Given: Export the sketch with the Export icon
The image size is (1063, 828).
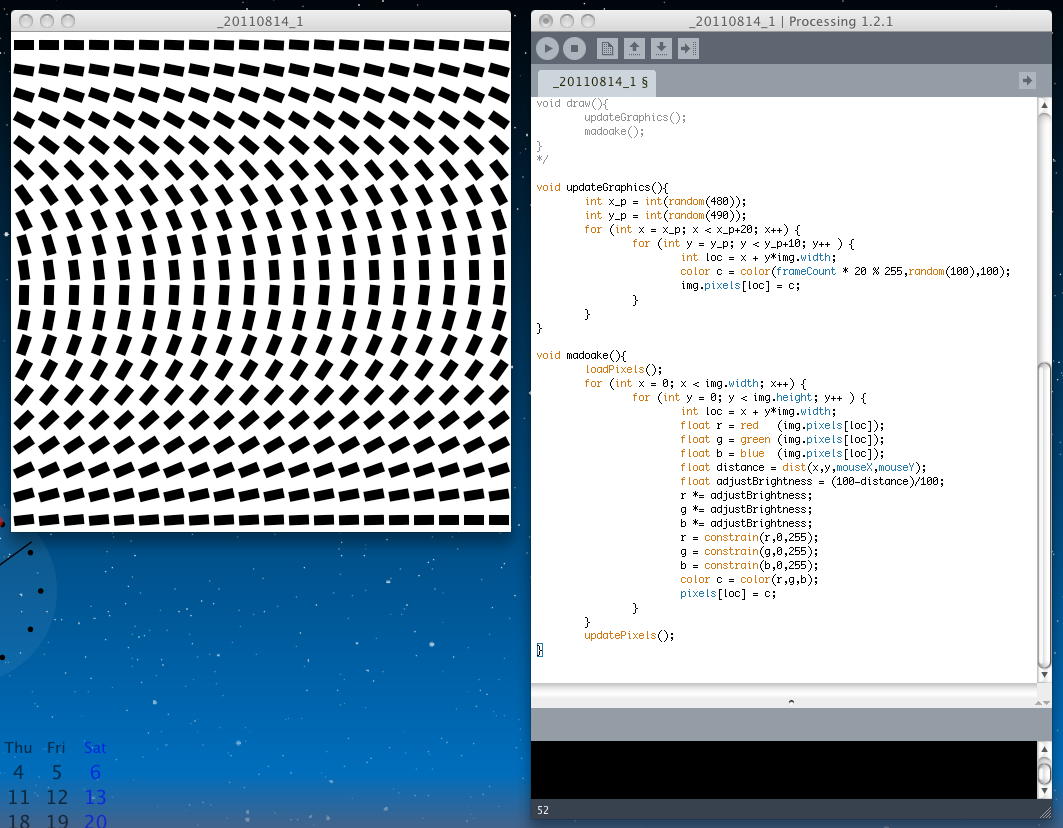Looking at the screenshot, I should pyautogui.click(x=688, y=49).
